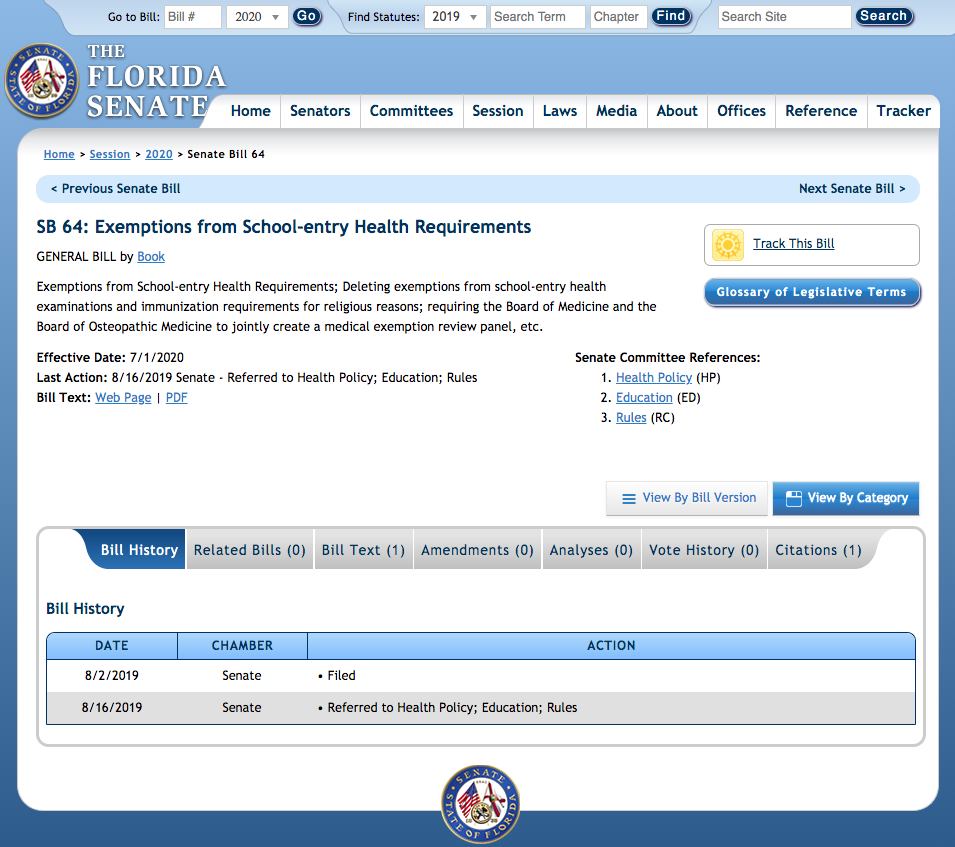Click the Senate seal at page bottom
955x847 pixels.
point(480,804)
